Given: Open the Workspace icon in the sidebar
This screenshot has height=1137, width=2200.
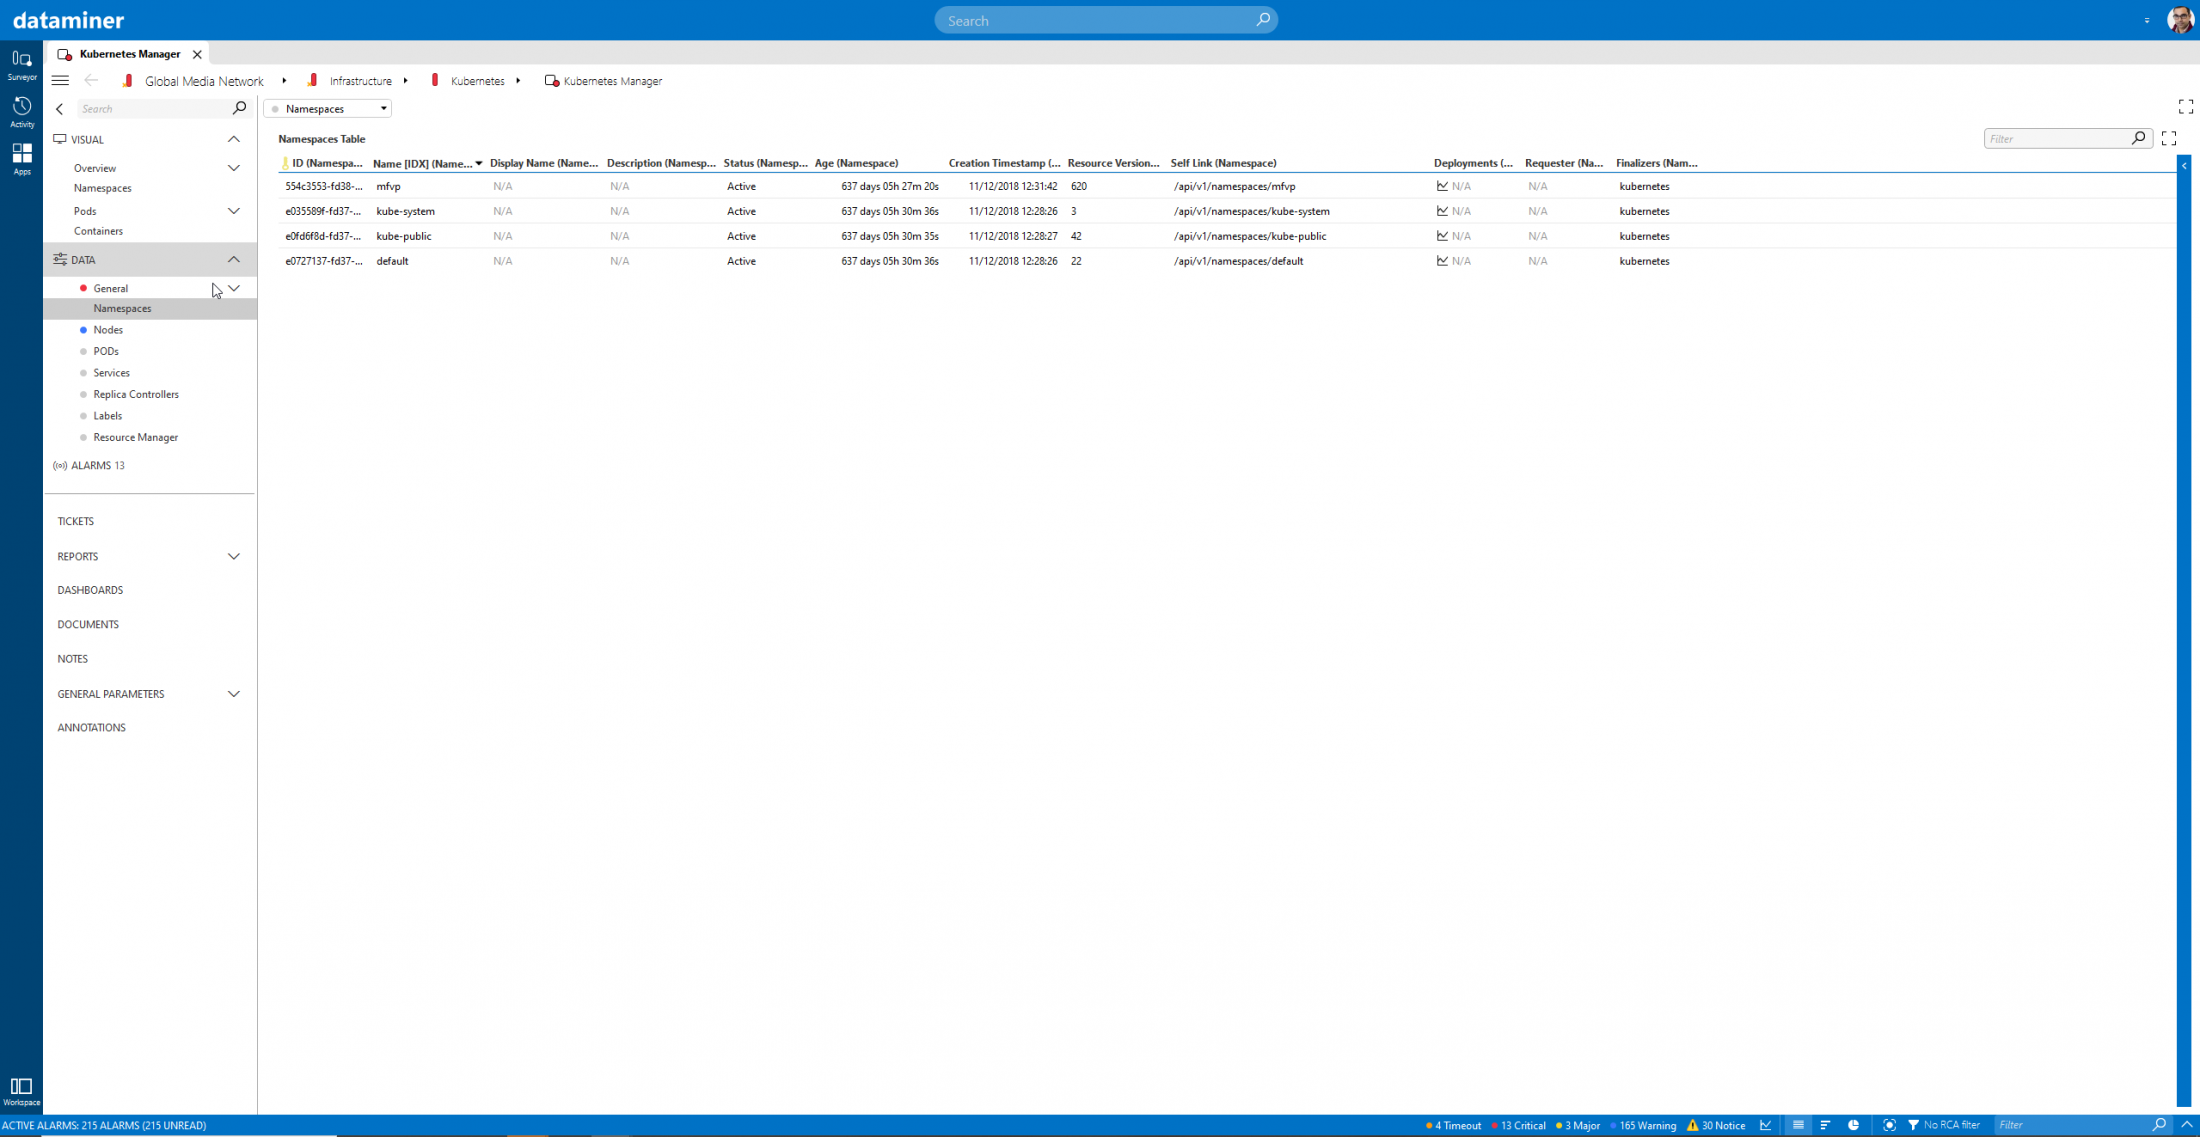Looking at the screenshot, I should pyautogui.click(x=21, y=1091).
